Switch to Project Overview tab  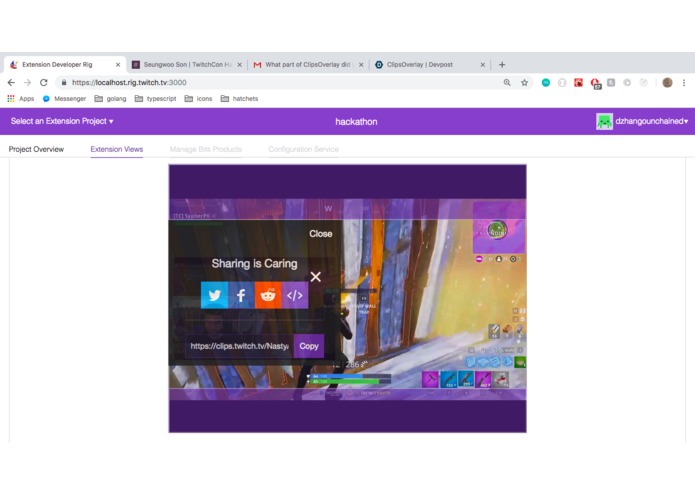click(36, 149)
